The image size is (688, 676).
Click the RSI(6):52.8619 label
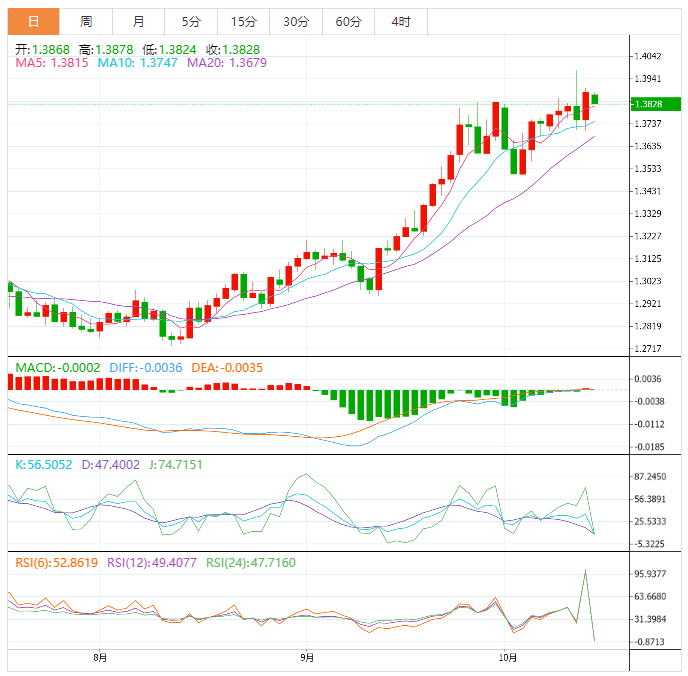tap(57, 562)
